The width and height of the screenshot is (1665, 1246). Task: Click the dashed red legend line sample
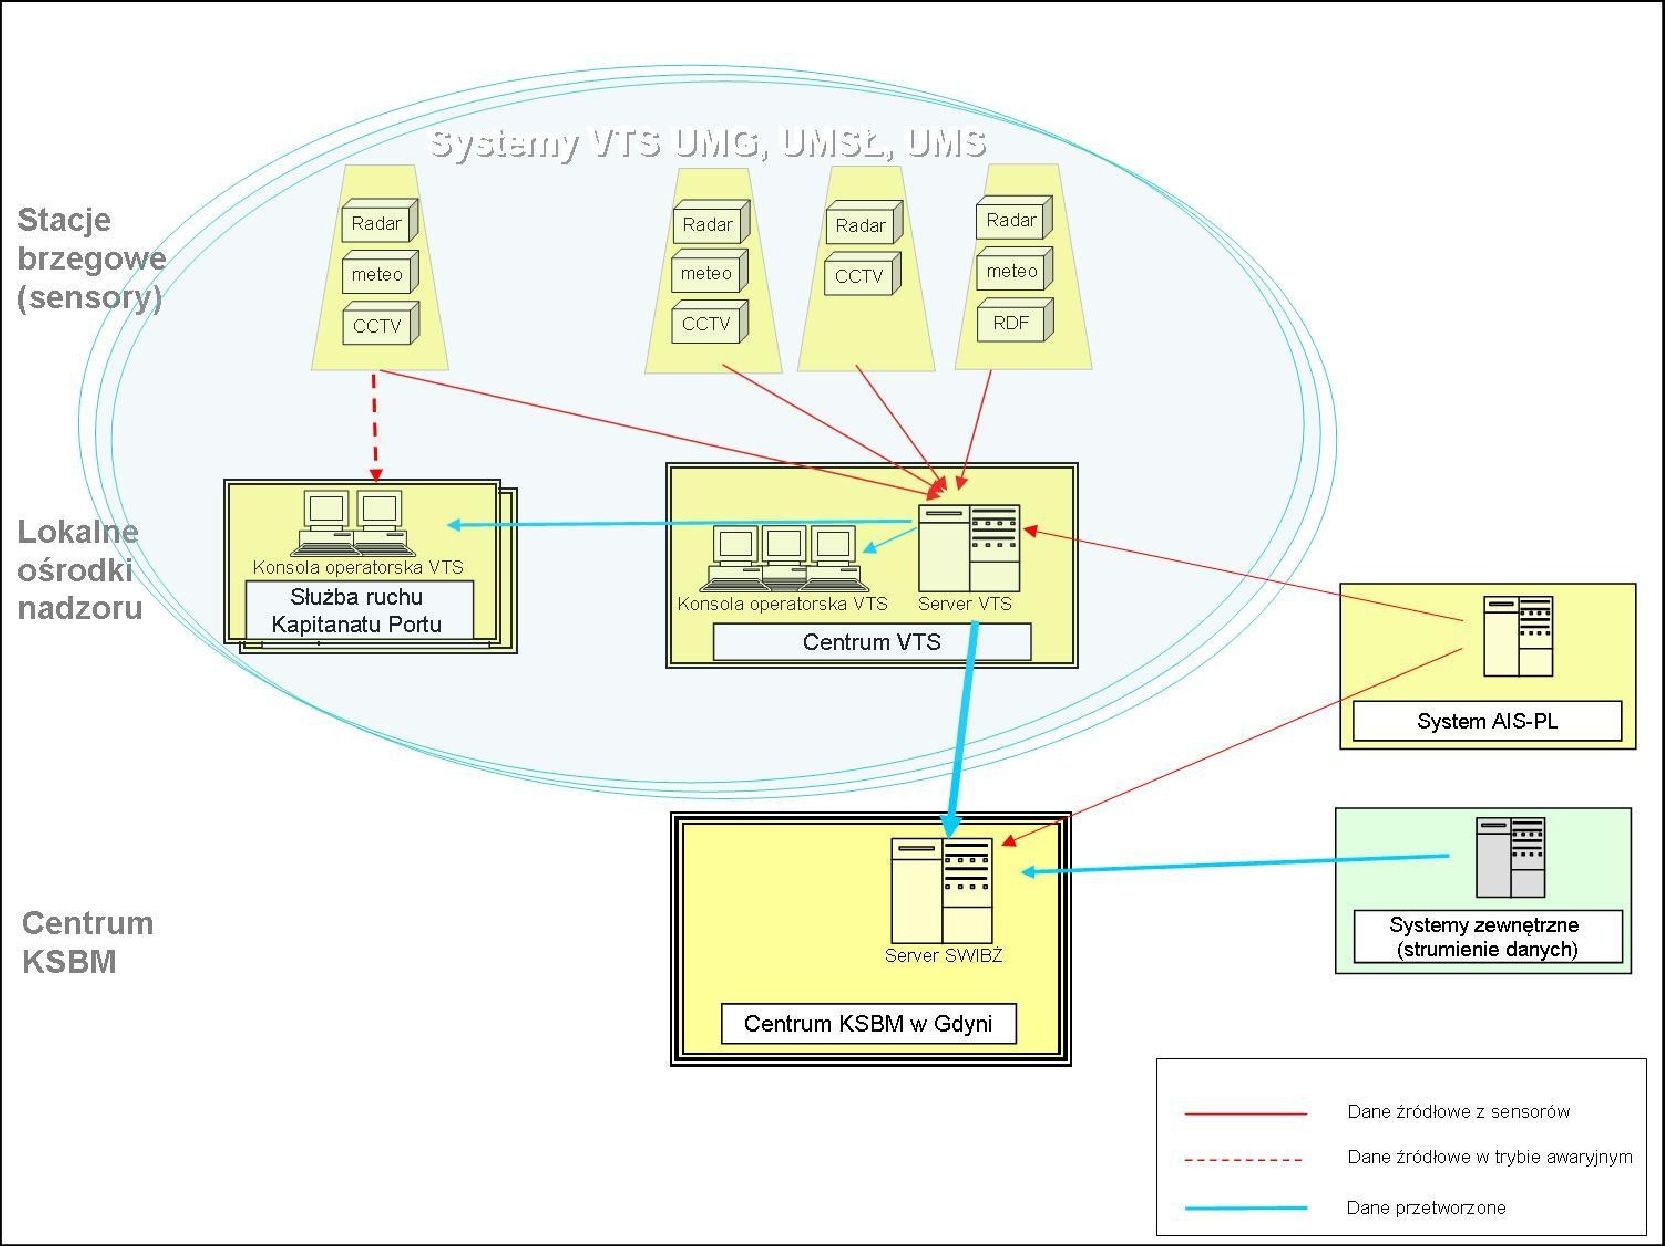(1245, 1160)
